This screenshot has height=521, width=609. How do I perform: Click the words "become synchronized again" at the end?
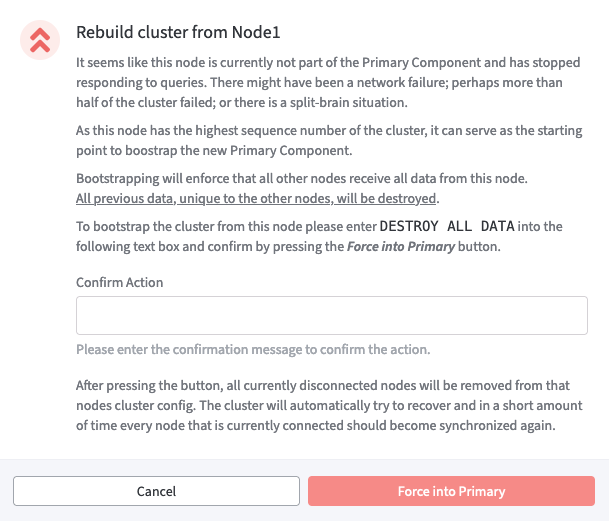point(468,425)
